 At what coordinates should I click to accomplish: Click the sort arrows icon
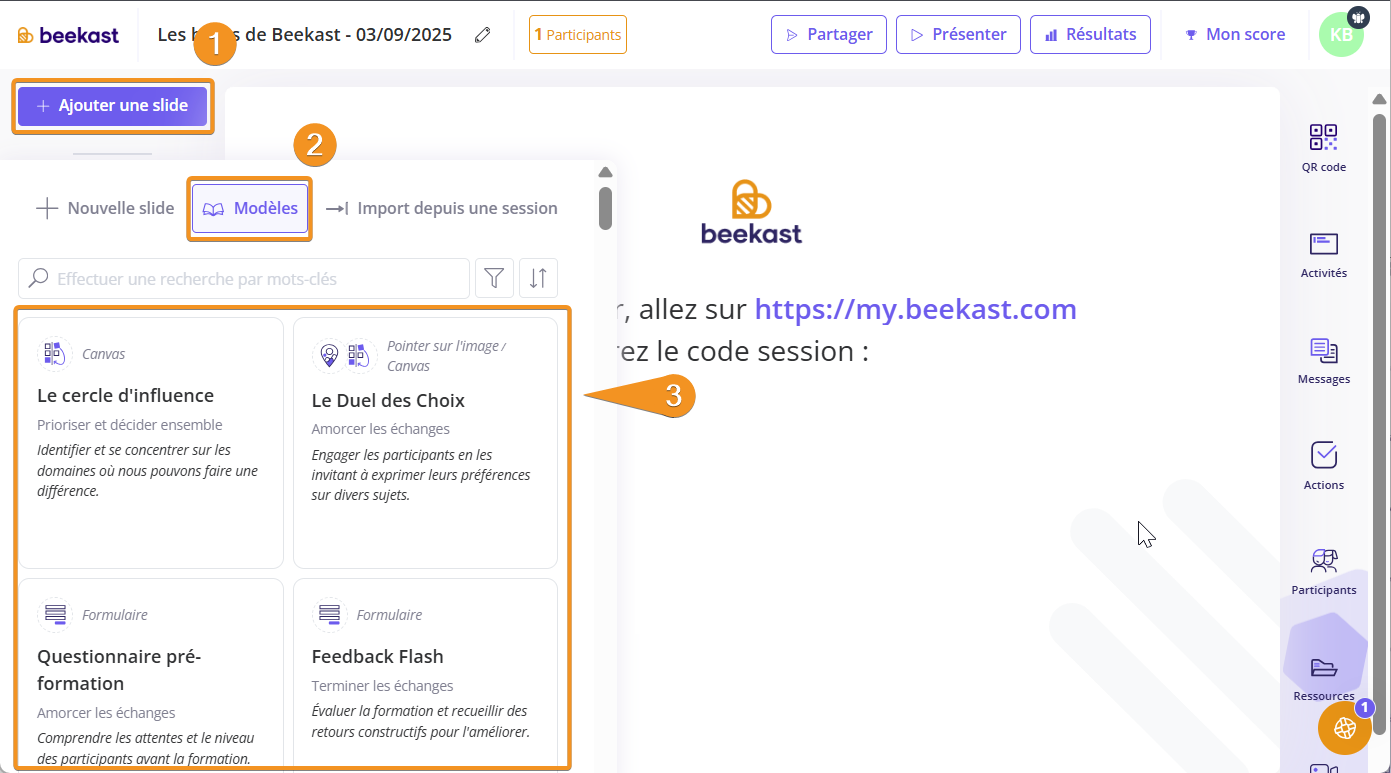[538, 278]
